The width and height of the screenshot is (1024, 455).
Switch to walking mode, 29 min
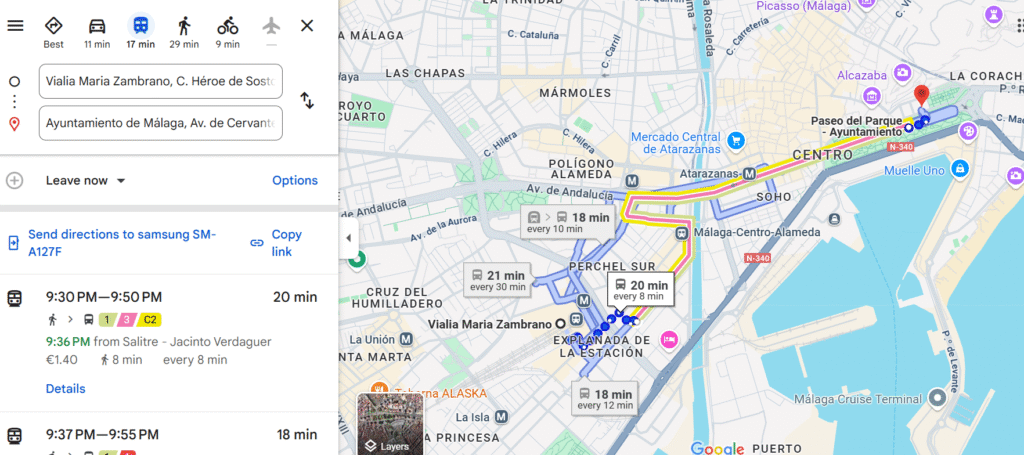tap(184, 32)
